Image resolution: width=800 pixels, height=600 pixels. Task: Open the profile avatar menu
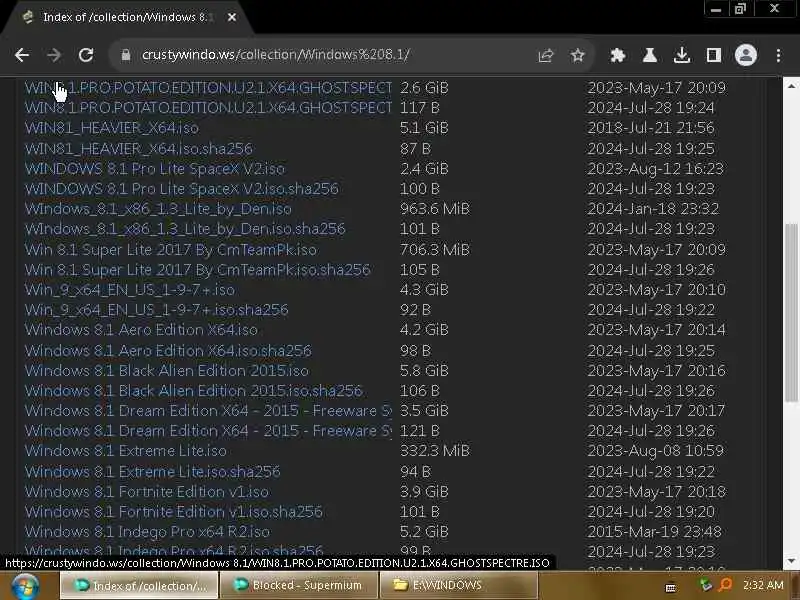click(x=745, y=55)
